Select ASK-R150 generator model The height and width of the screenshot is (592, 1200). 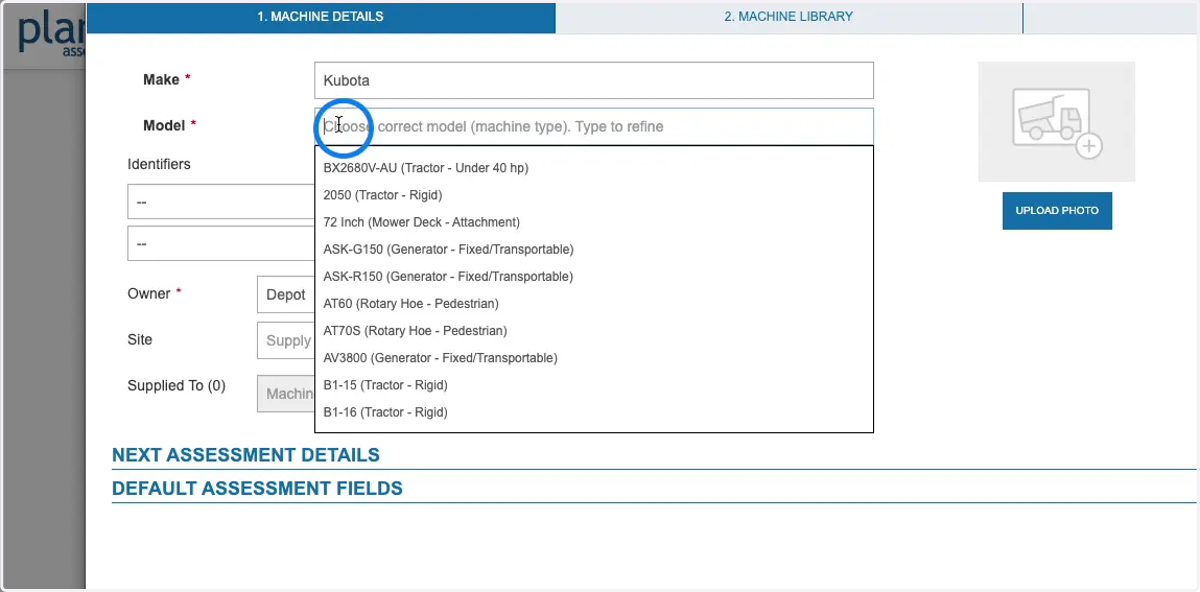click(x=594, y=276)
